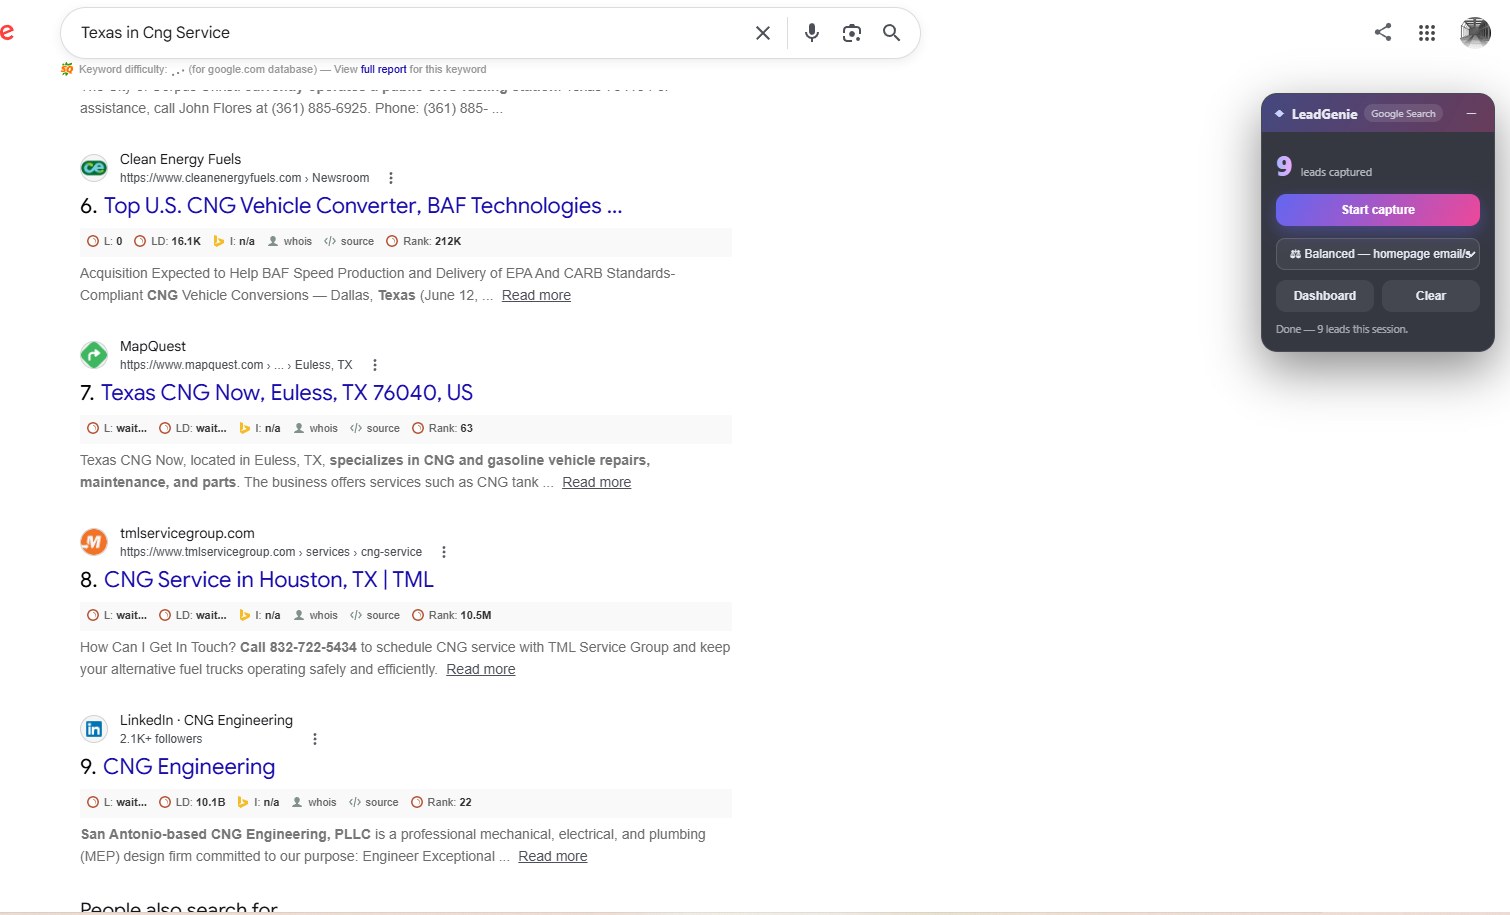Click mapquest.com Euless TX URL breadcrumb
The width and height of the screenshot is (1510, 915).
point(236,365)
